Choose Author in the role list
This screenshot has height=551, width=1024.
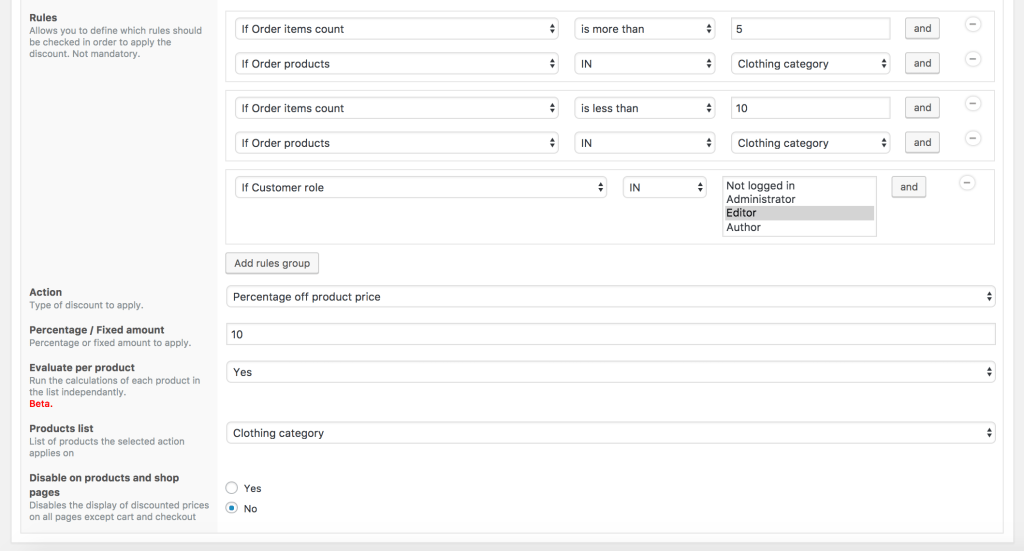pyautogui.click(x=743, y=227)
